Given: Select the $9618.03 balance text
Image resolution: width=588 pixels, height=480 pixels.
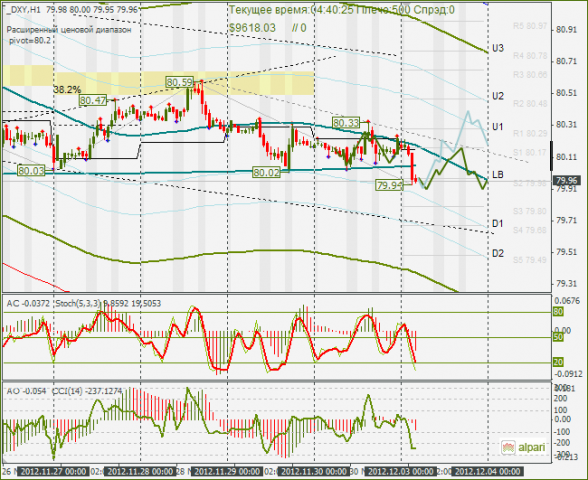Looking at the screenshot, I should tap(252, 28).
